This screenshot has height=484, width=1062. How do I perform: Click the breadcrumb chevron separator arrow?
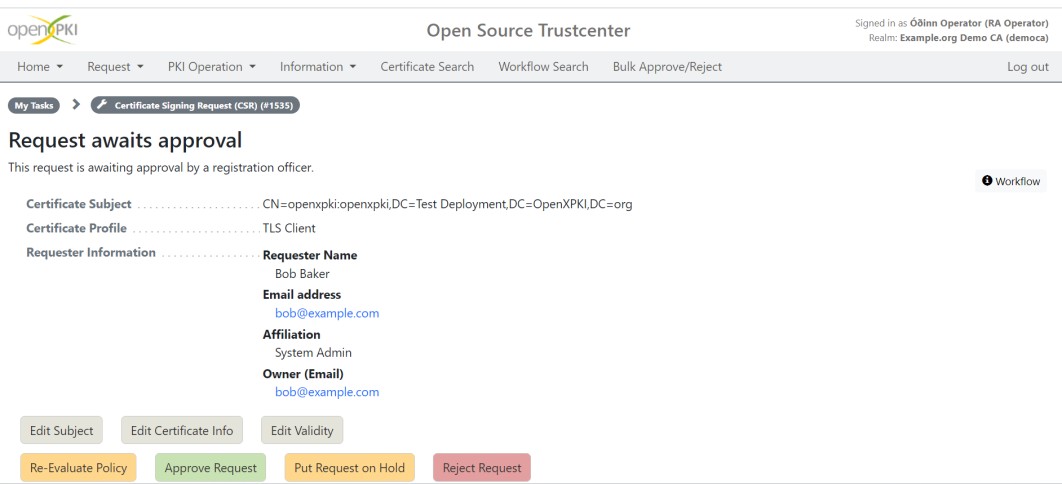[x=76, y=104]
